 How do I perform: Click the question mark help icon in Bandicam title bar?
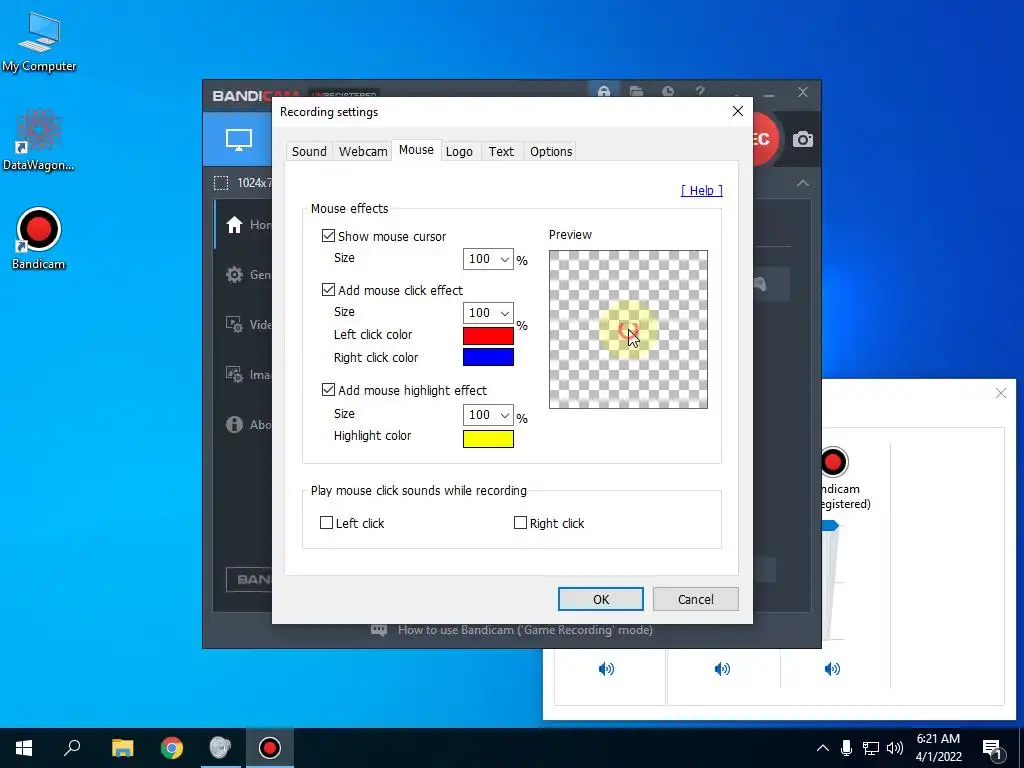tap(700, 91)
